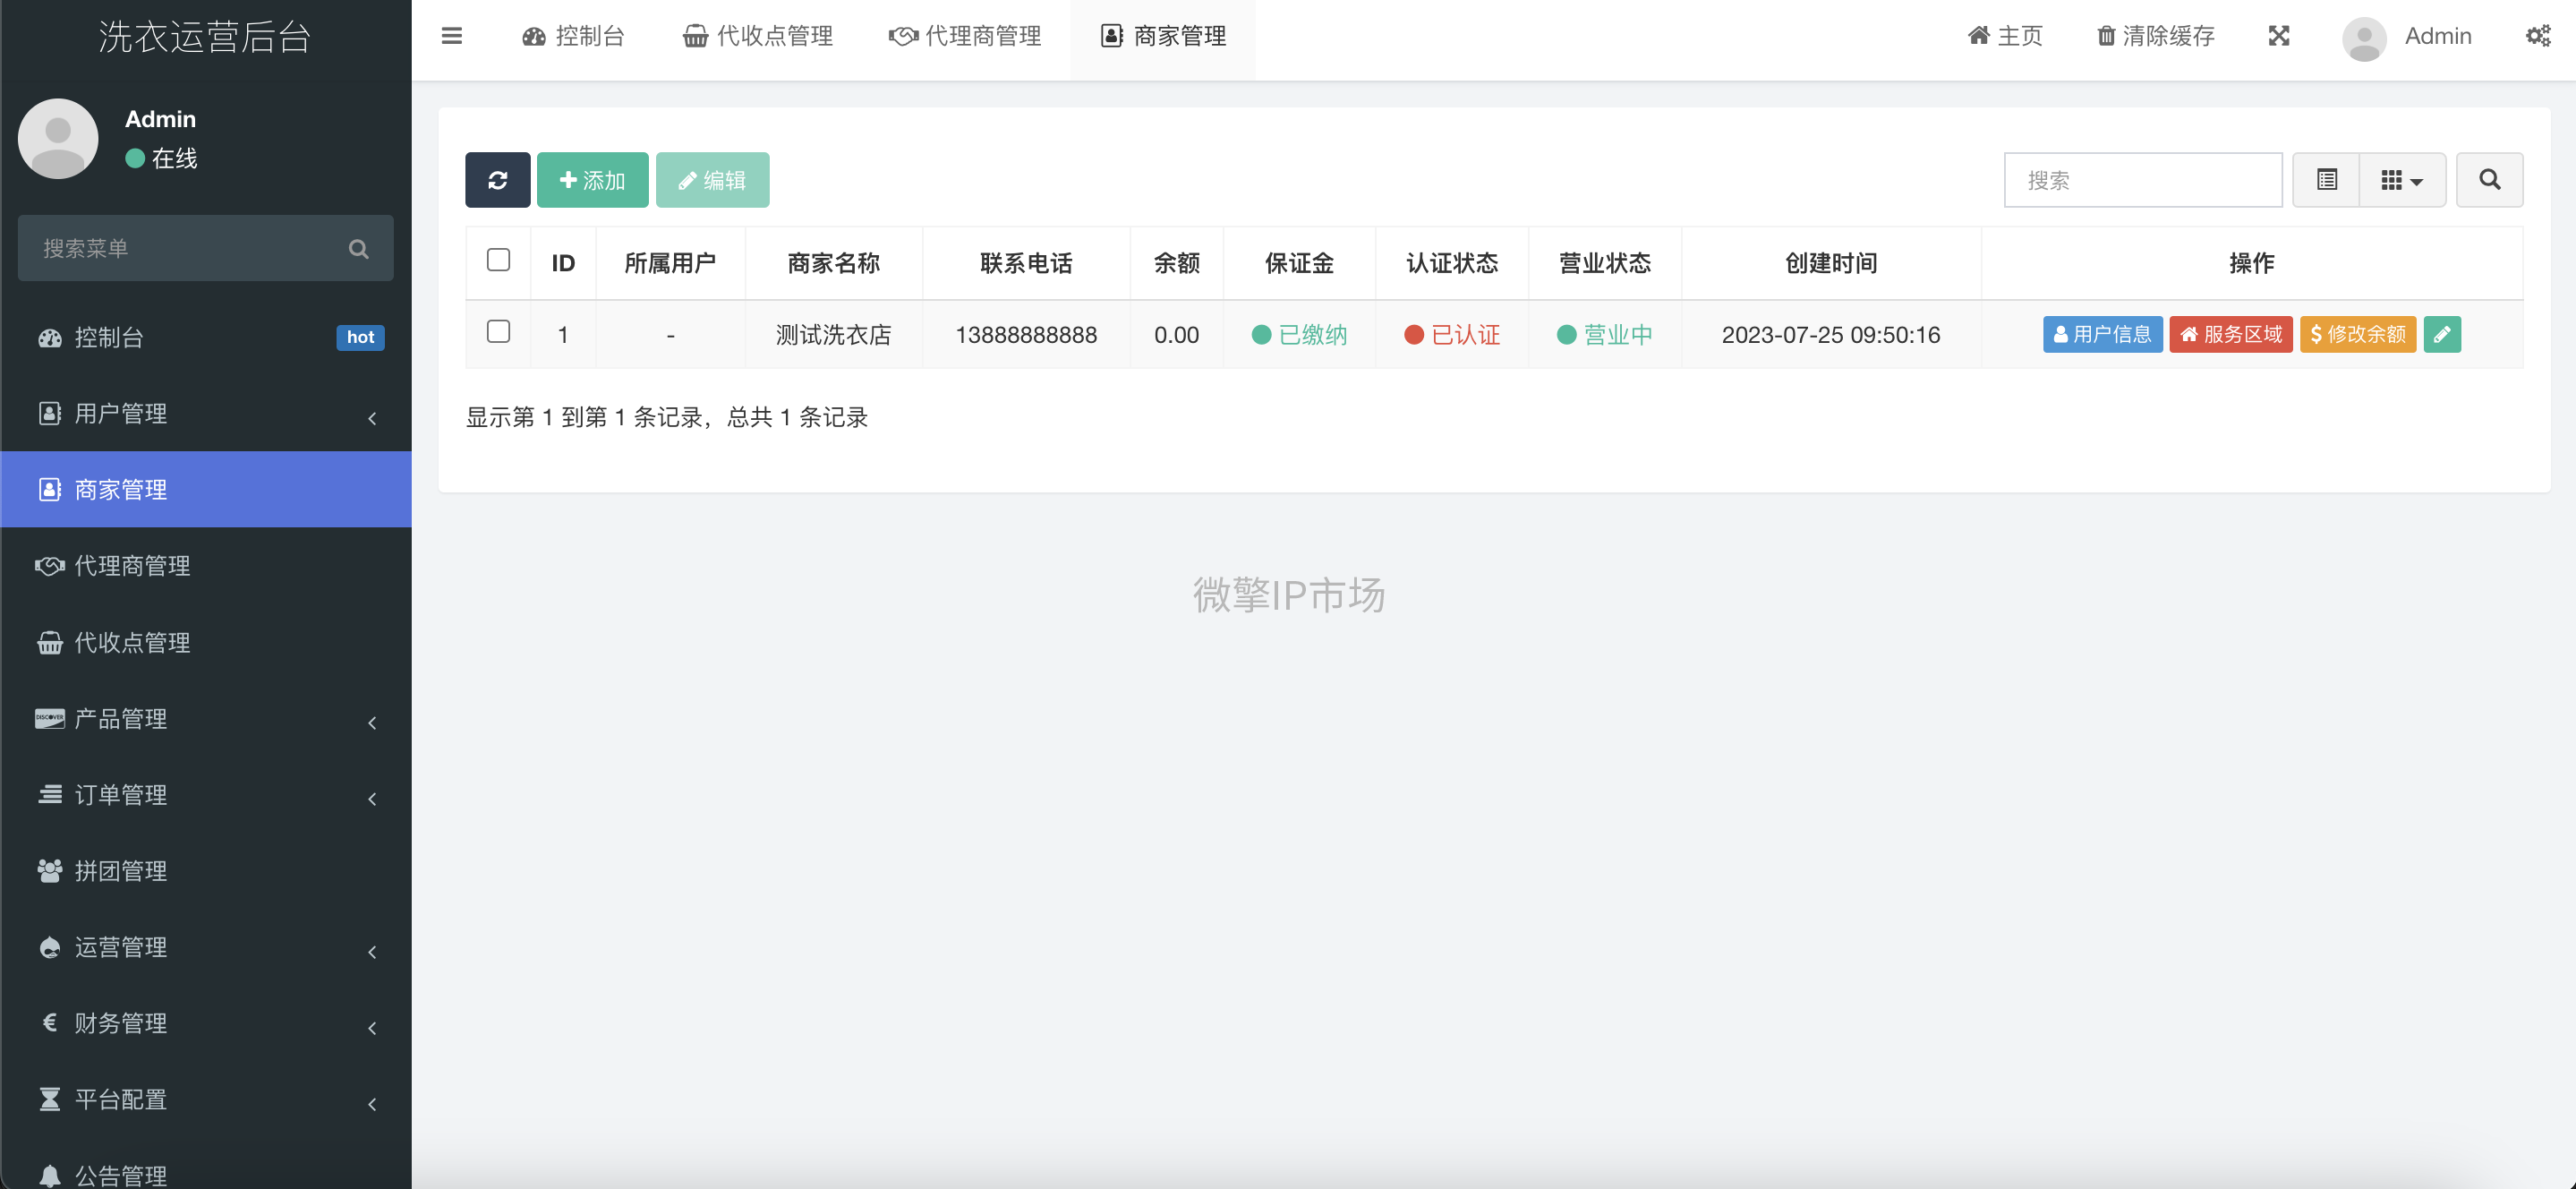
Task: Click the hourglass icon beside 平台配置
Action: coord(50,1099)
